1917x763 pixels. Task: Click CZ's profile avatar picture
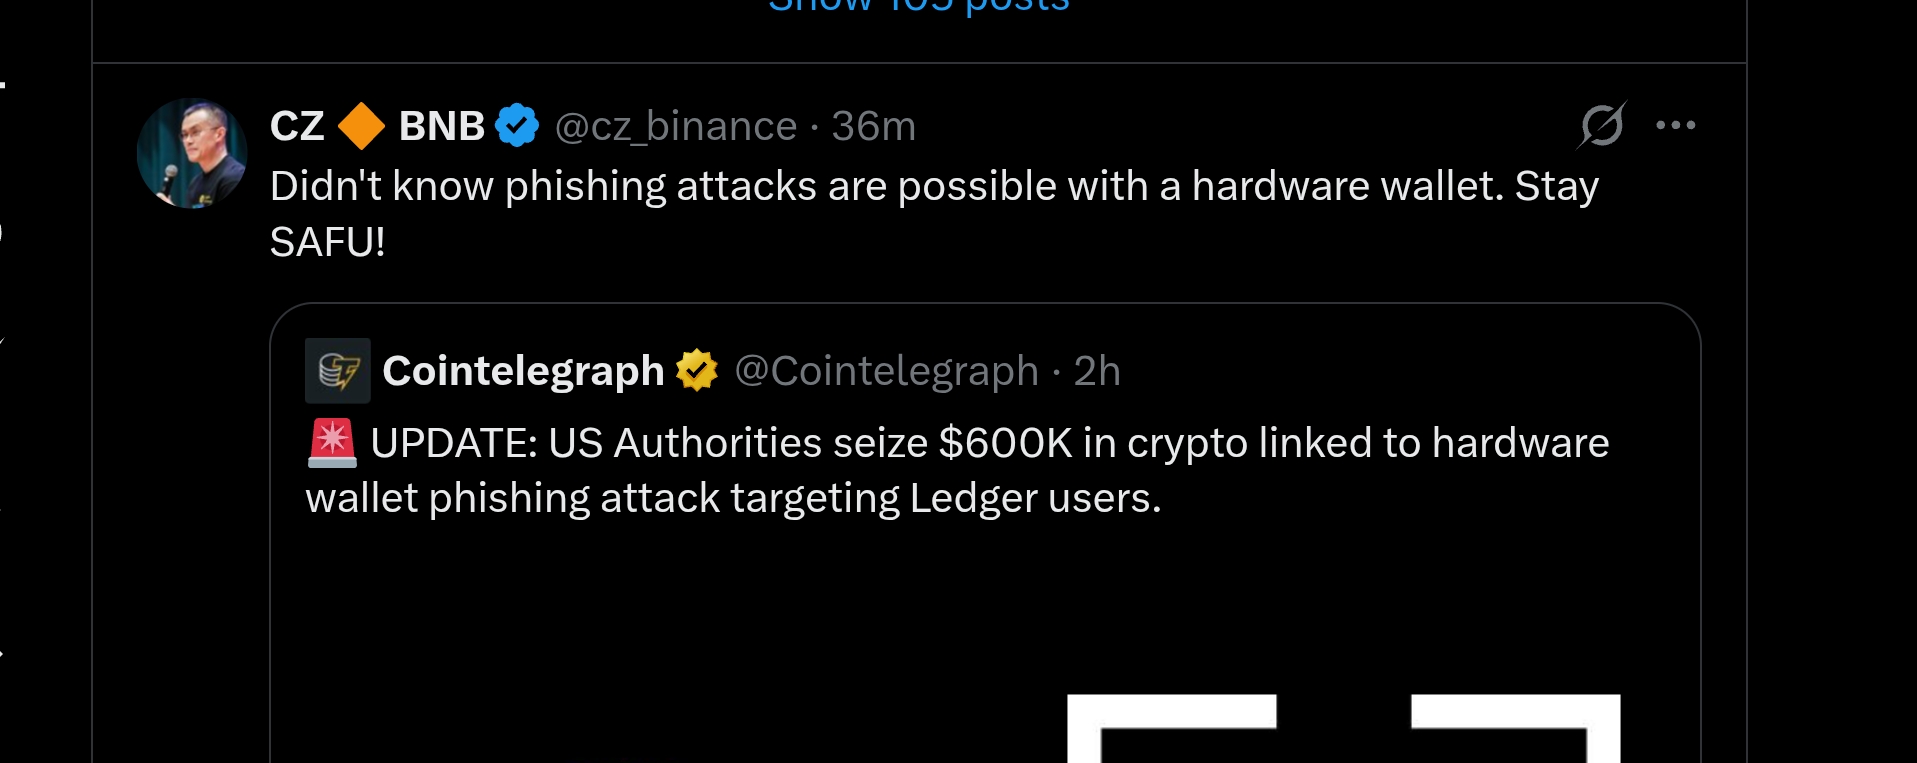pyautogui.click(x=192, y=153)
